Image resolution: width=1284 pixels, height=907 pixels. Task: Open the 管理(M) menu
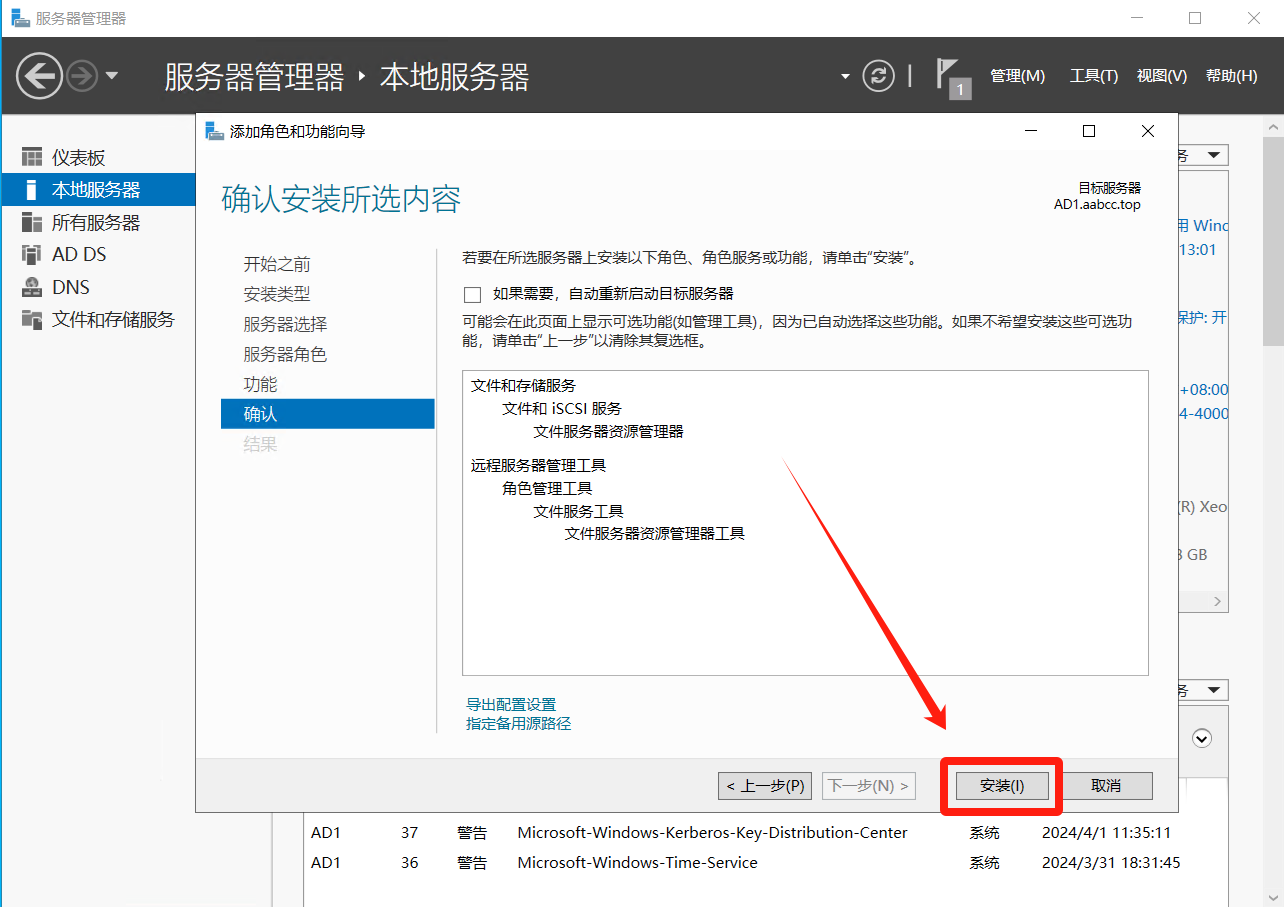tap(1017, 76)
